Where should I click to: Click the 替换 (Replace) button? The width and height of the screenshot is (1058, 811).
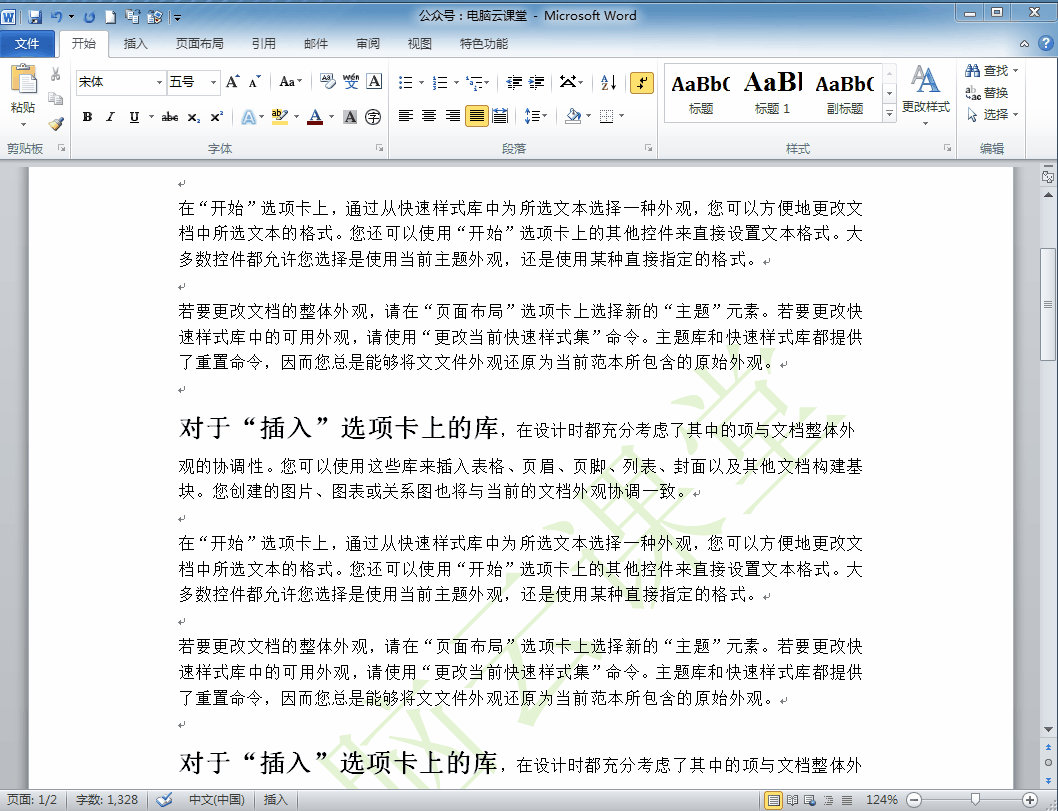[x=987, y=92]
